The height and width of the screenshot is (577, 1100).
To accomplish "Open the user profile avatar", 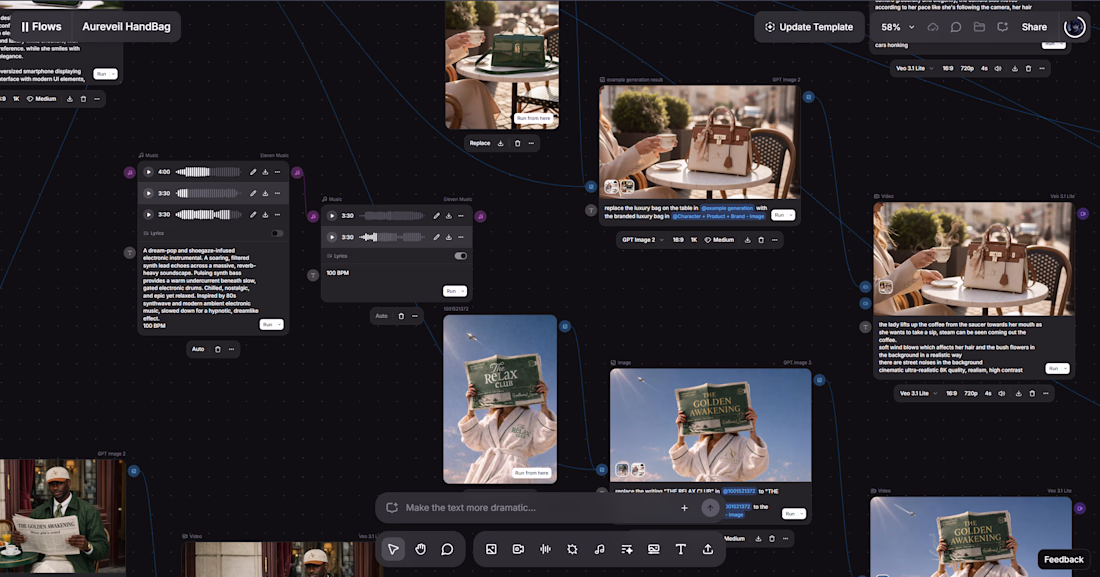I will tap(1074, 27).
